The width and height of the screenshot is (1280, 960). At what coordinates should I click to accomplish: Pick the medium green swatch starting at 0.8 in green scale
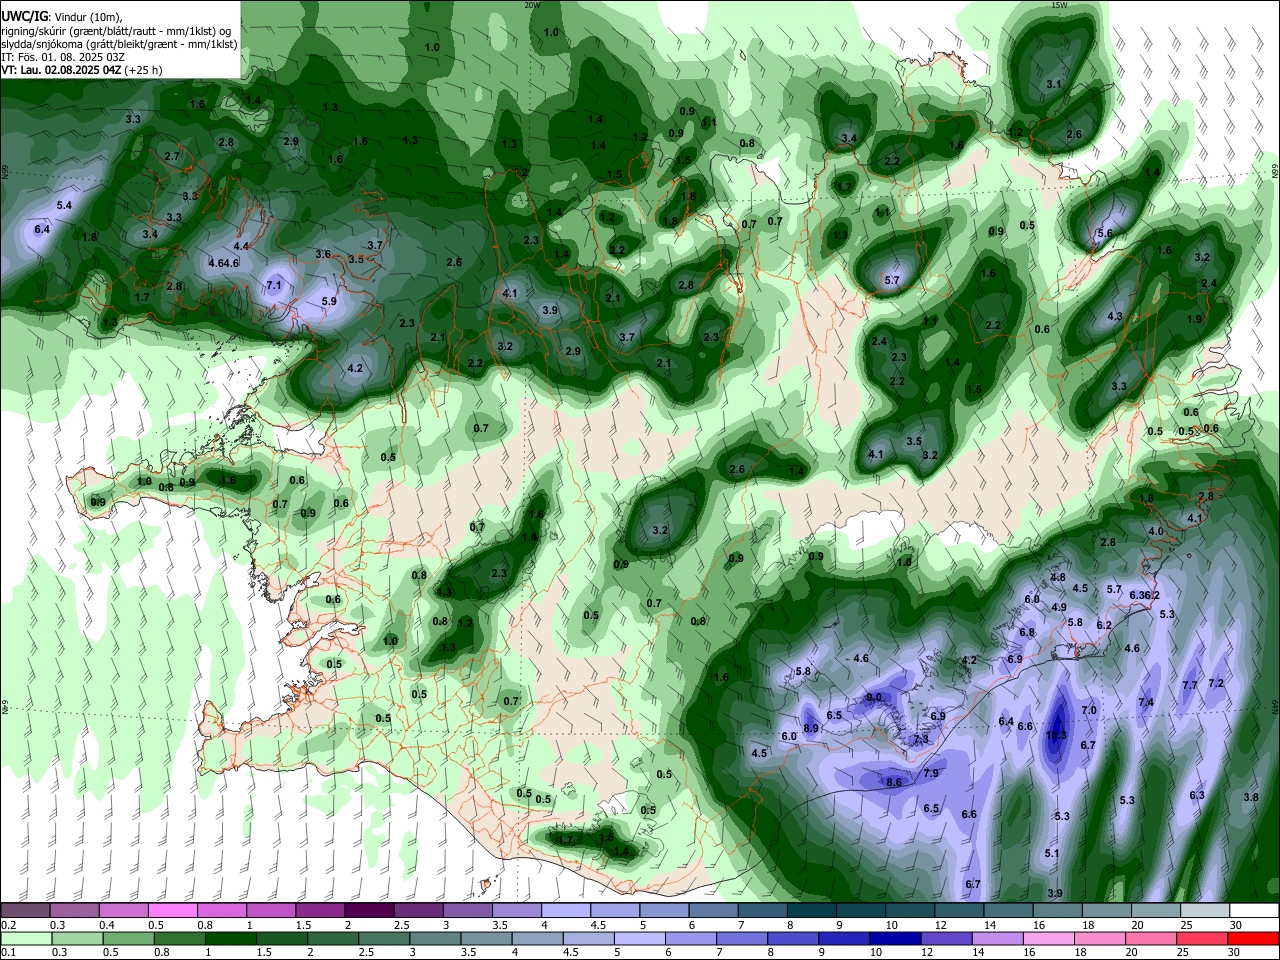point(180,939)
